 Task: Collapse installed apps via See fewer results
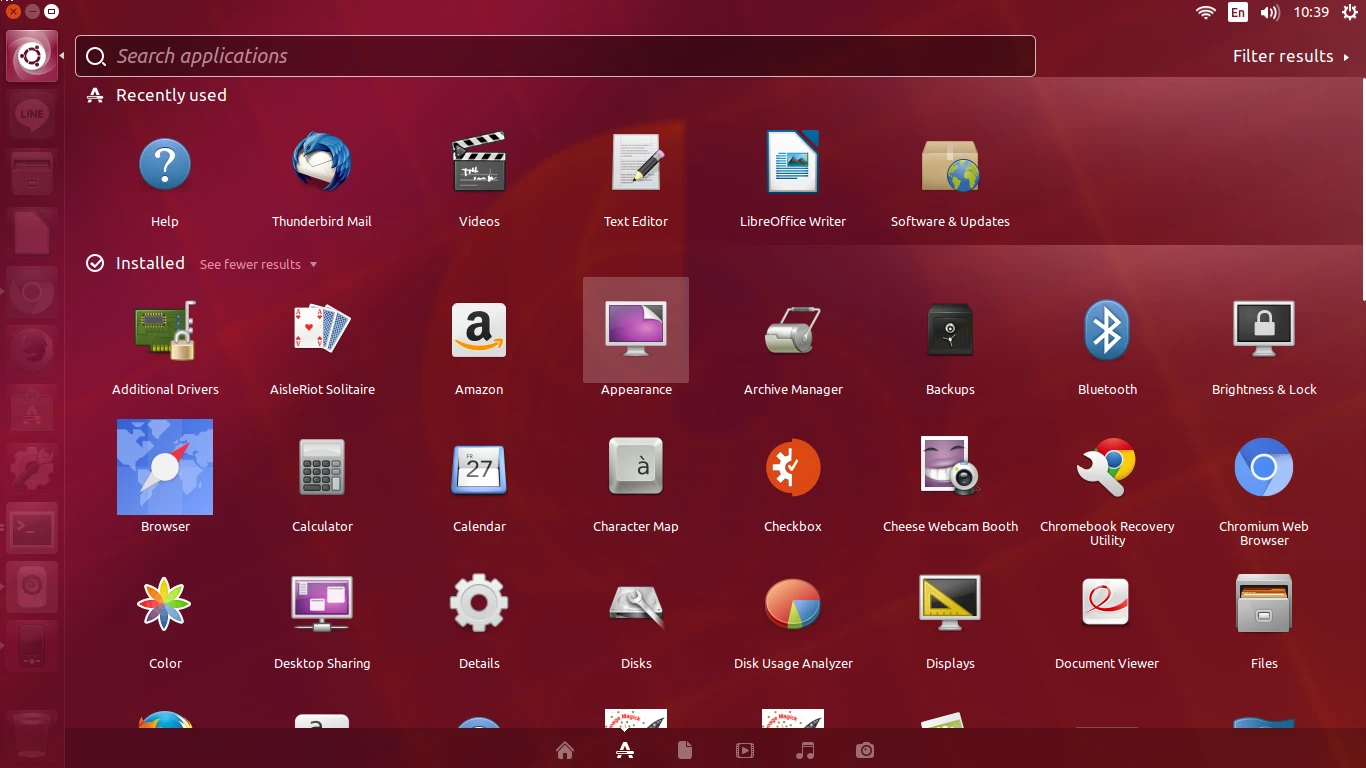258,264
